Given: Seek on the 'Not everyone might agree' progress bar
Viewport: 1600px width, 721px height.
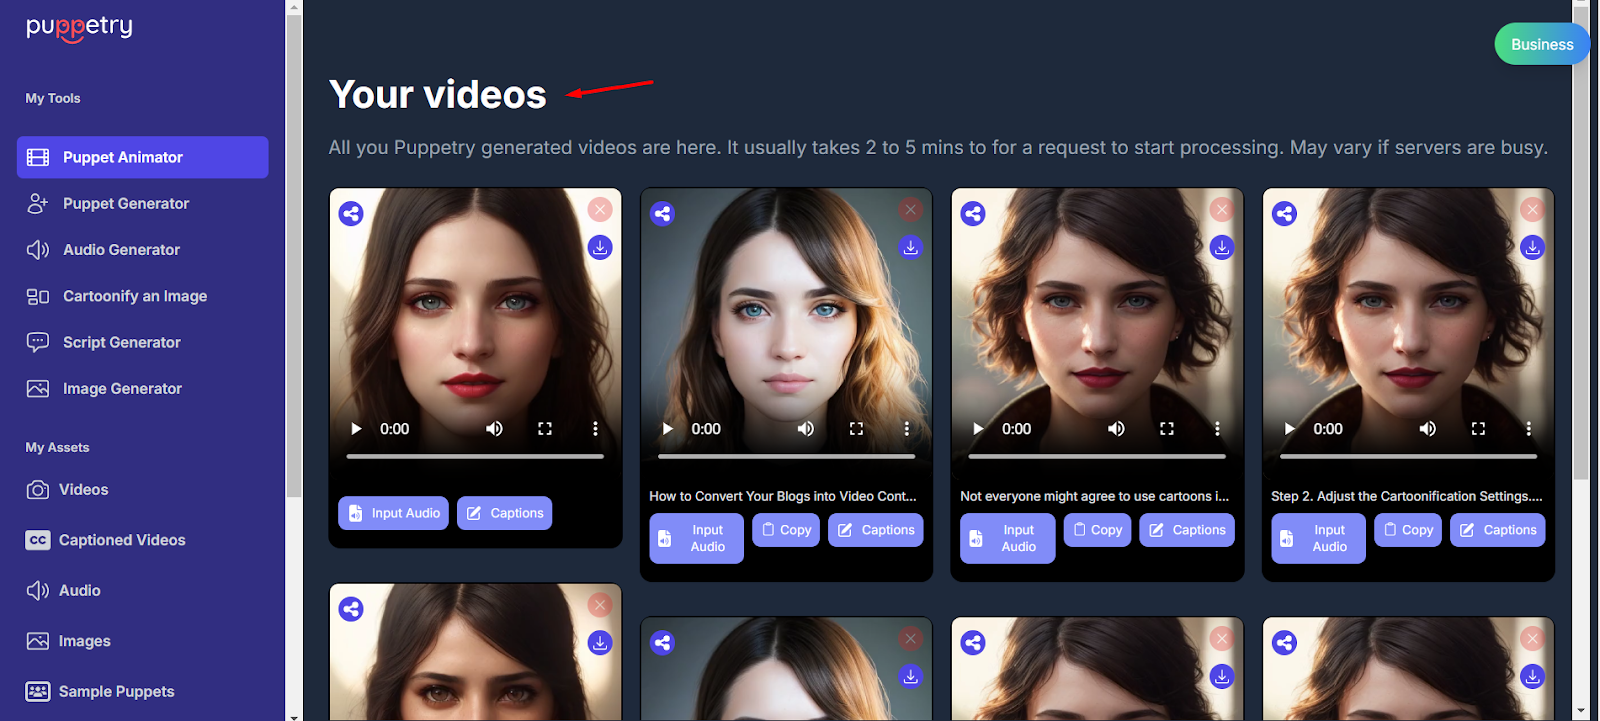Looking at the screenshot, I should pos(1097,456).
